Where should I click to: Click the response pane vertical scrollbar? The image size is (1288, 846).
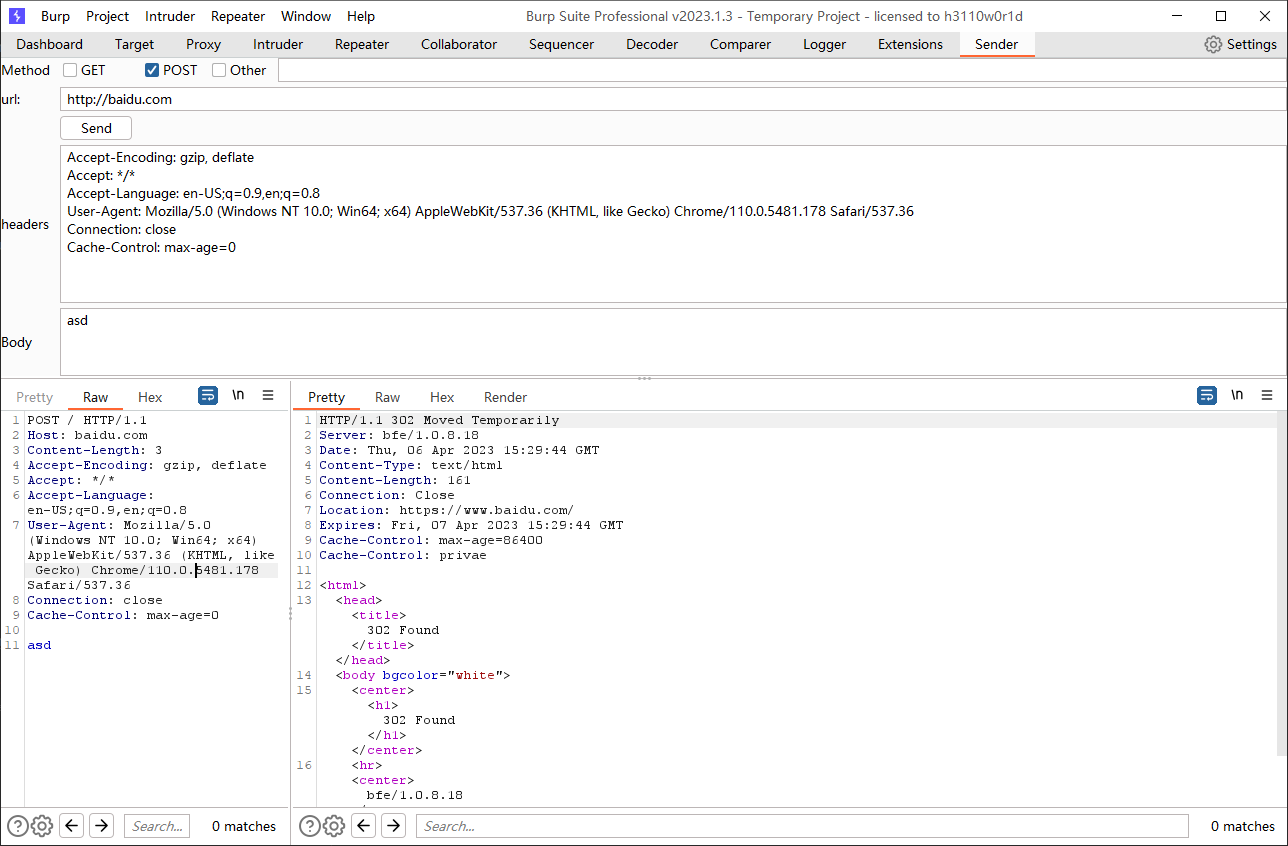tap(1282, 585)
